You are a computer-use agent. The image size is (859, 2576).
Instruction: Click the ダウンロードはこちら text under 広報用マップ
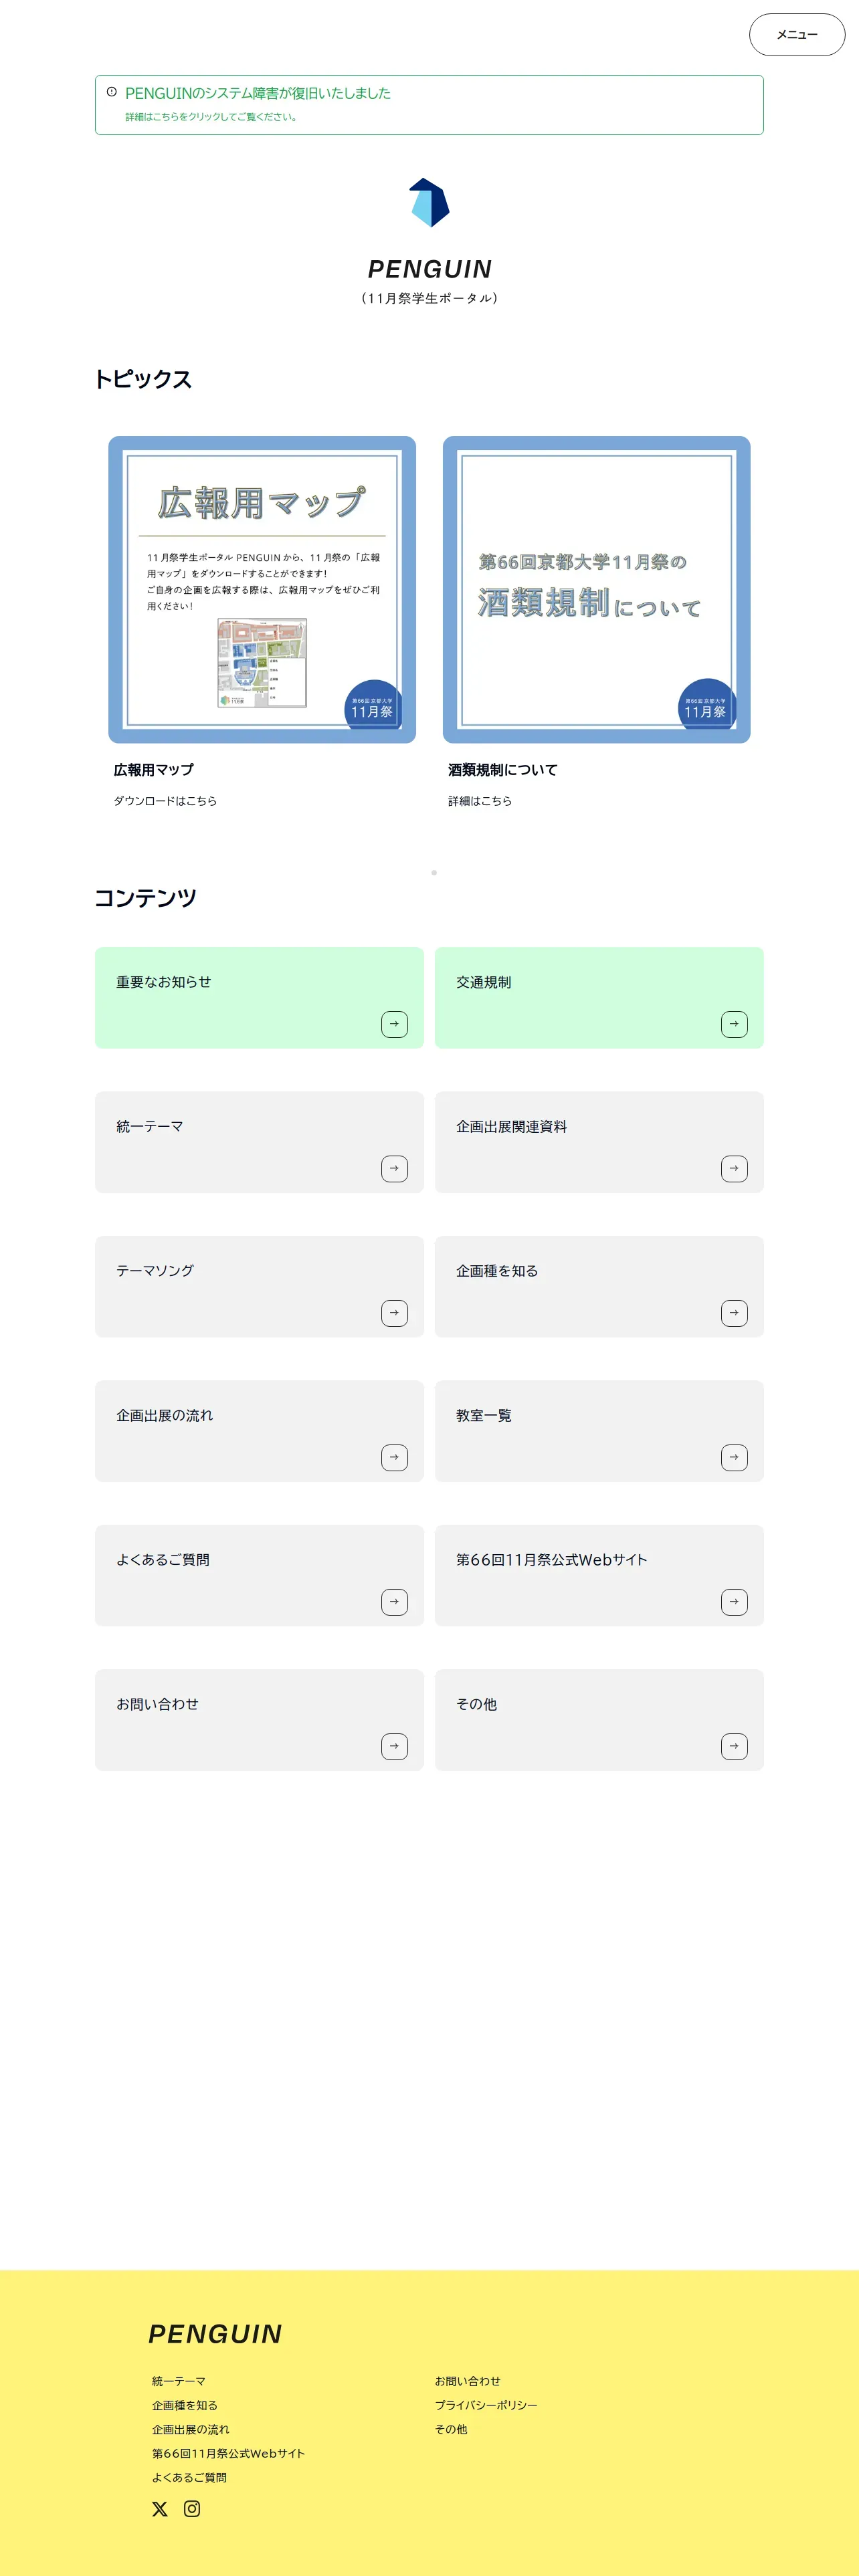[x=165, y=801]
